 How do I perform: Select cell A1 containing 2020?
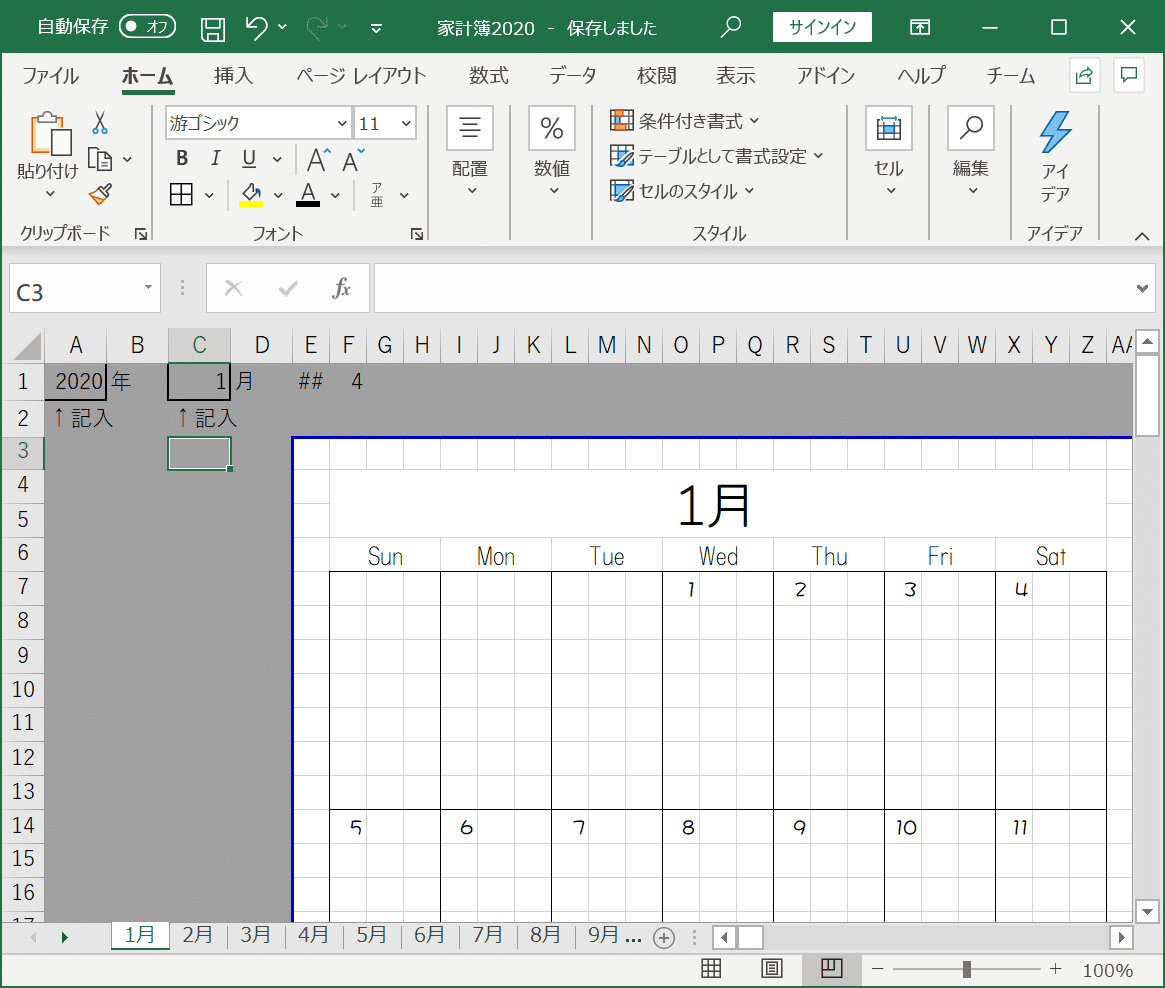[76, 382]
